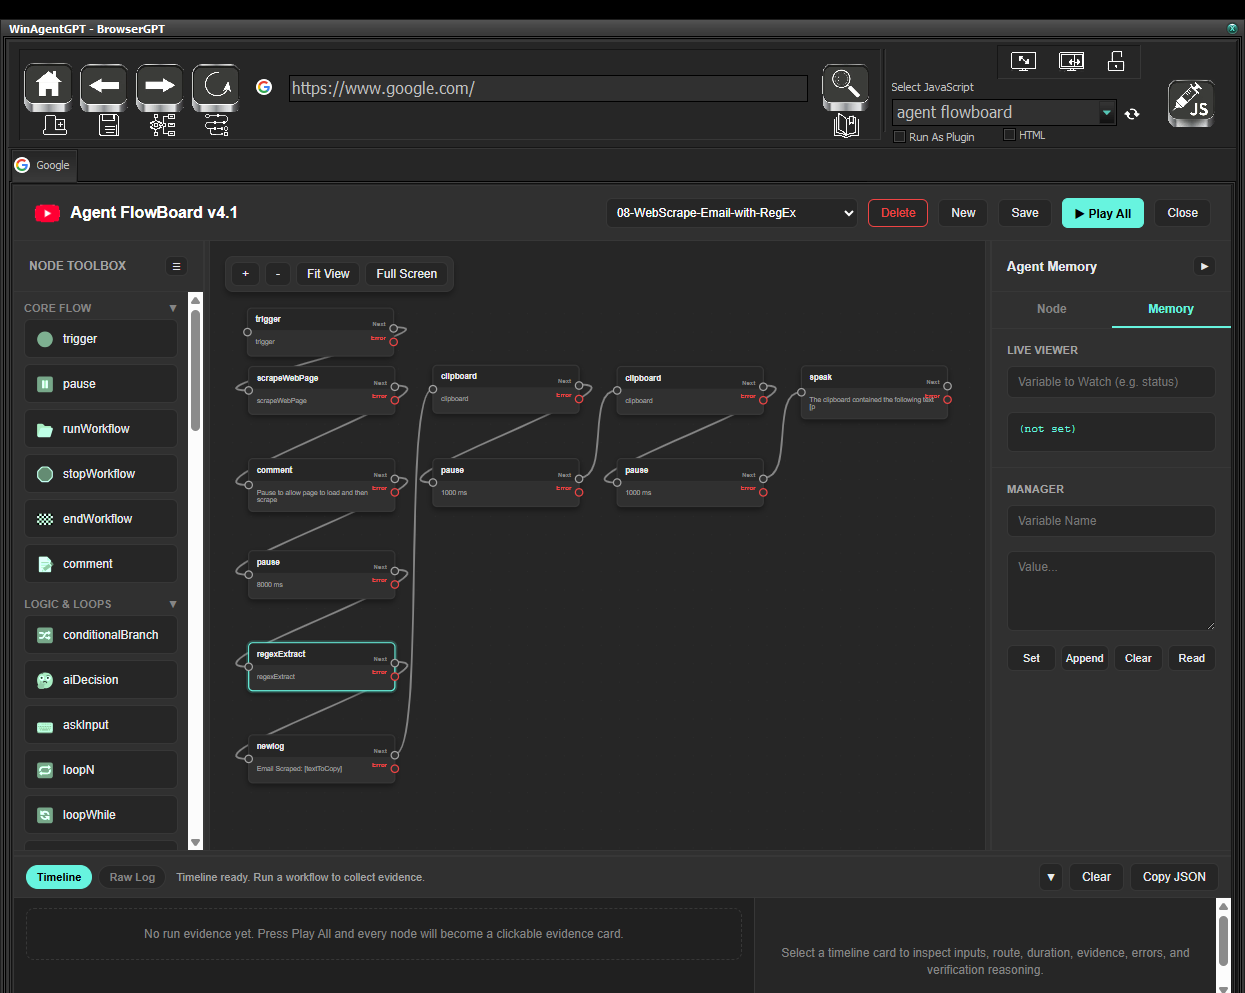Open the flow sliders icon under reload
The width and height of the screenshot is (1245, 993).
[x=216, y=125]
